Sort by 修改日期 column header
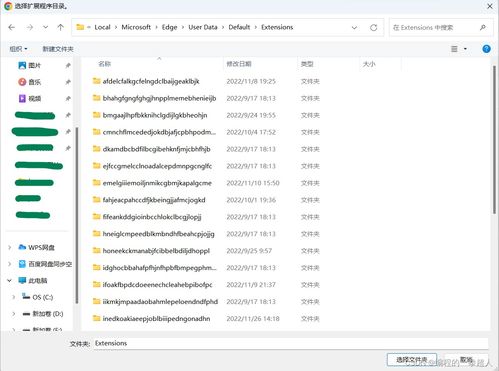Viewport: 499px width, 371px height. coord(239,64)
